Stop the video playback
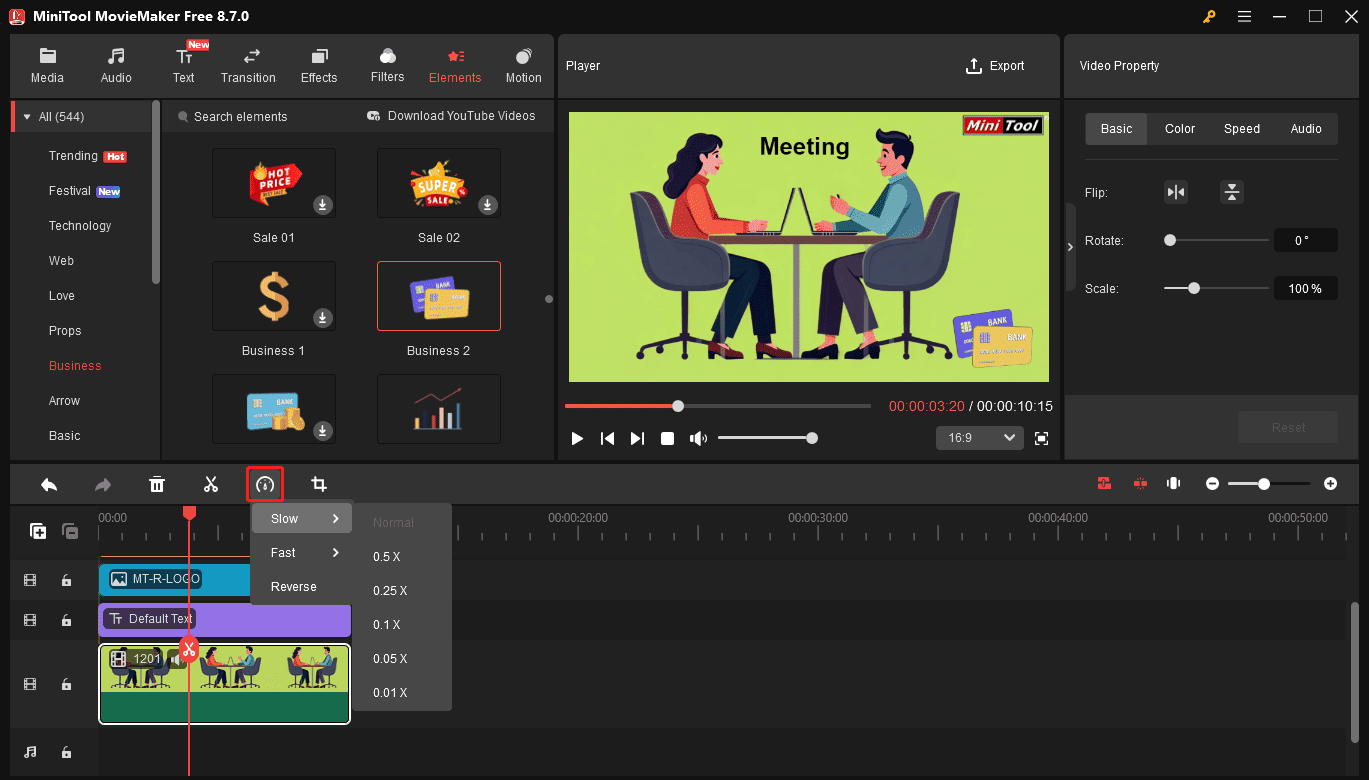Image resolution: width=1369 pixels, height=780 pixels. 667,438
